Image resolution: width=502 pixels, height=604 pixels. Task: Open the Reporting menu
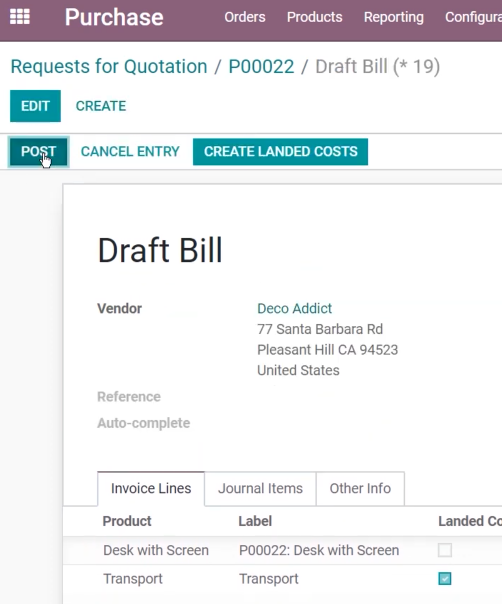point(394,17)
